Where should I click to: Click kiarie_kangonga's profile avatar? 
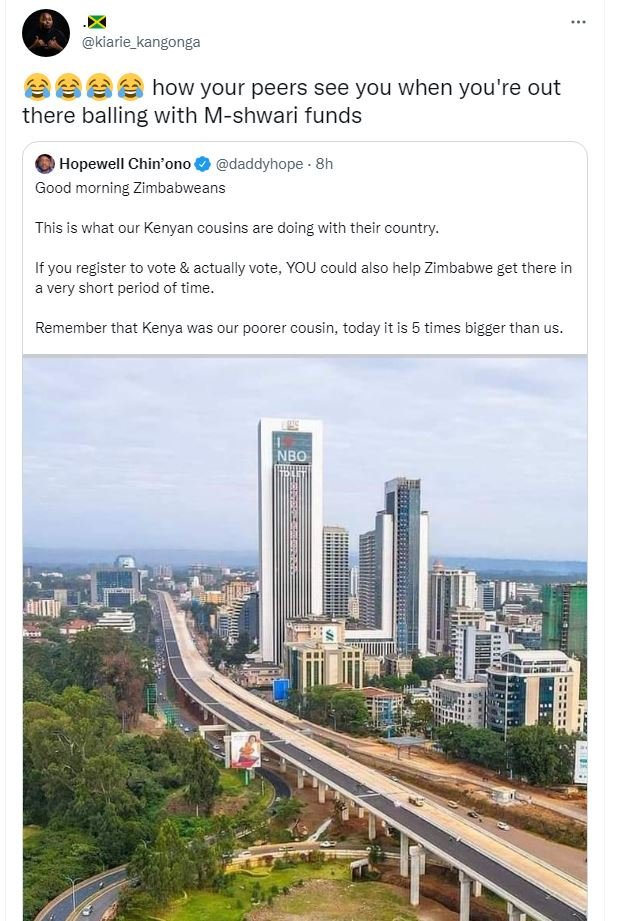click(x=46, y=32)
